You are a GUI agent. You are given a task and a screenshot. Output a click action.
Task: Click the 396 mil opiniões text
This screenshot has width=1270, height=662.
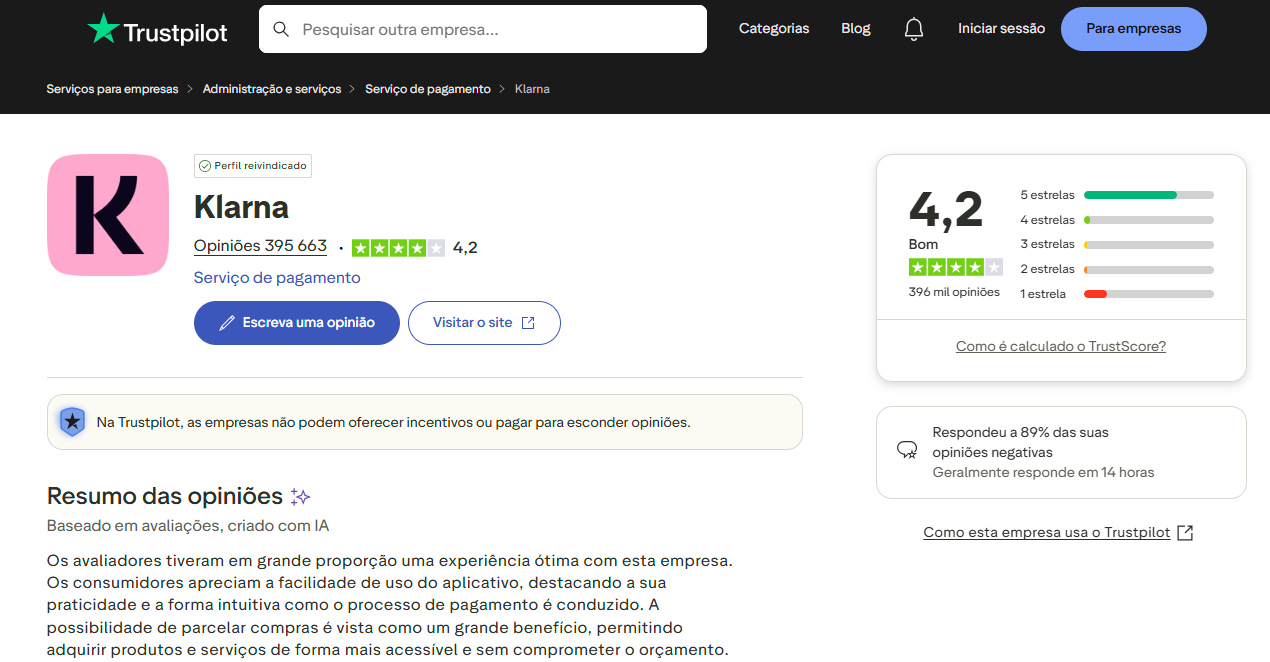(x=954, y=292)
